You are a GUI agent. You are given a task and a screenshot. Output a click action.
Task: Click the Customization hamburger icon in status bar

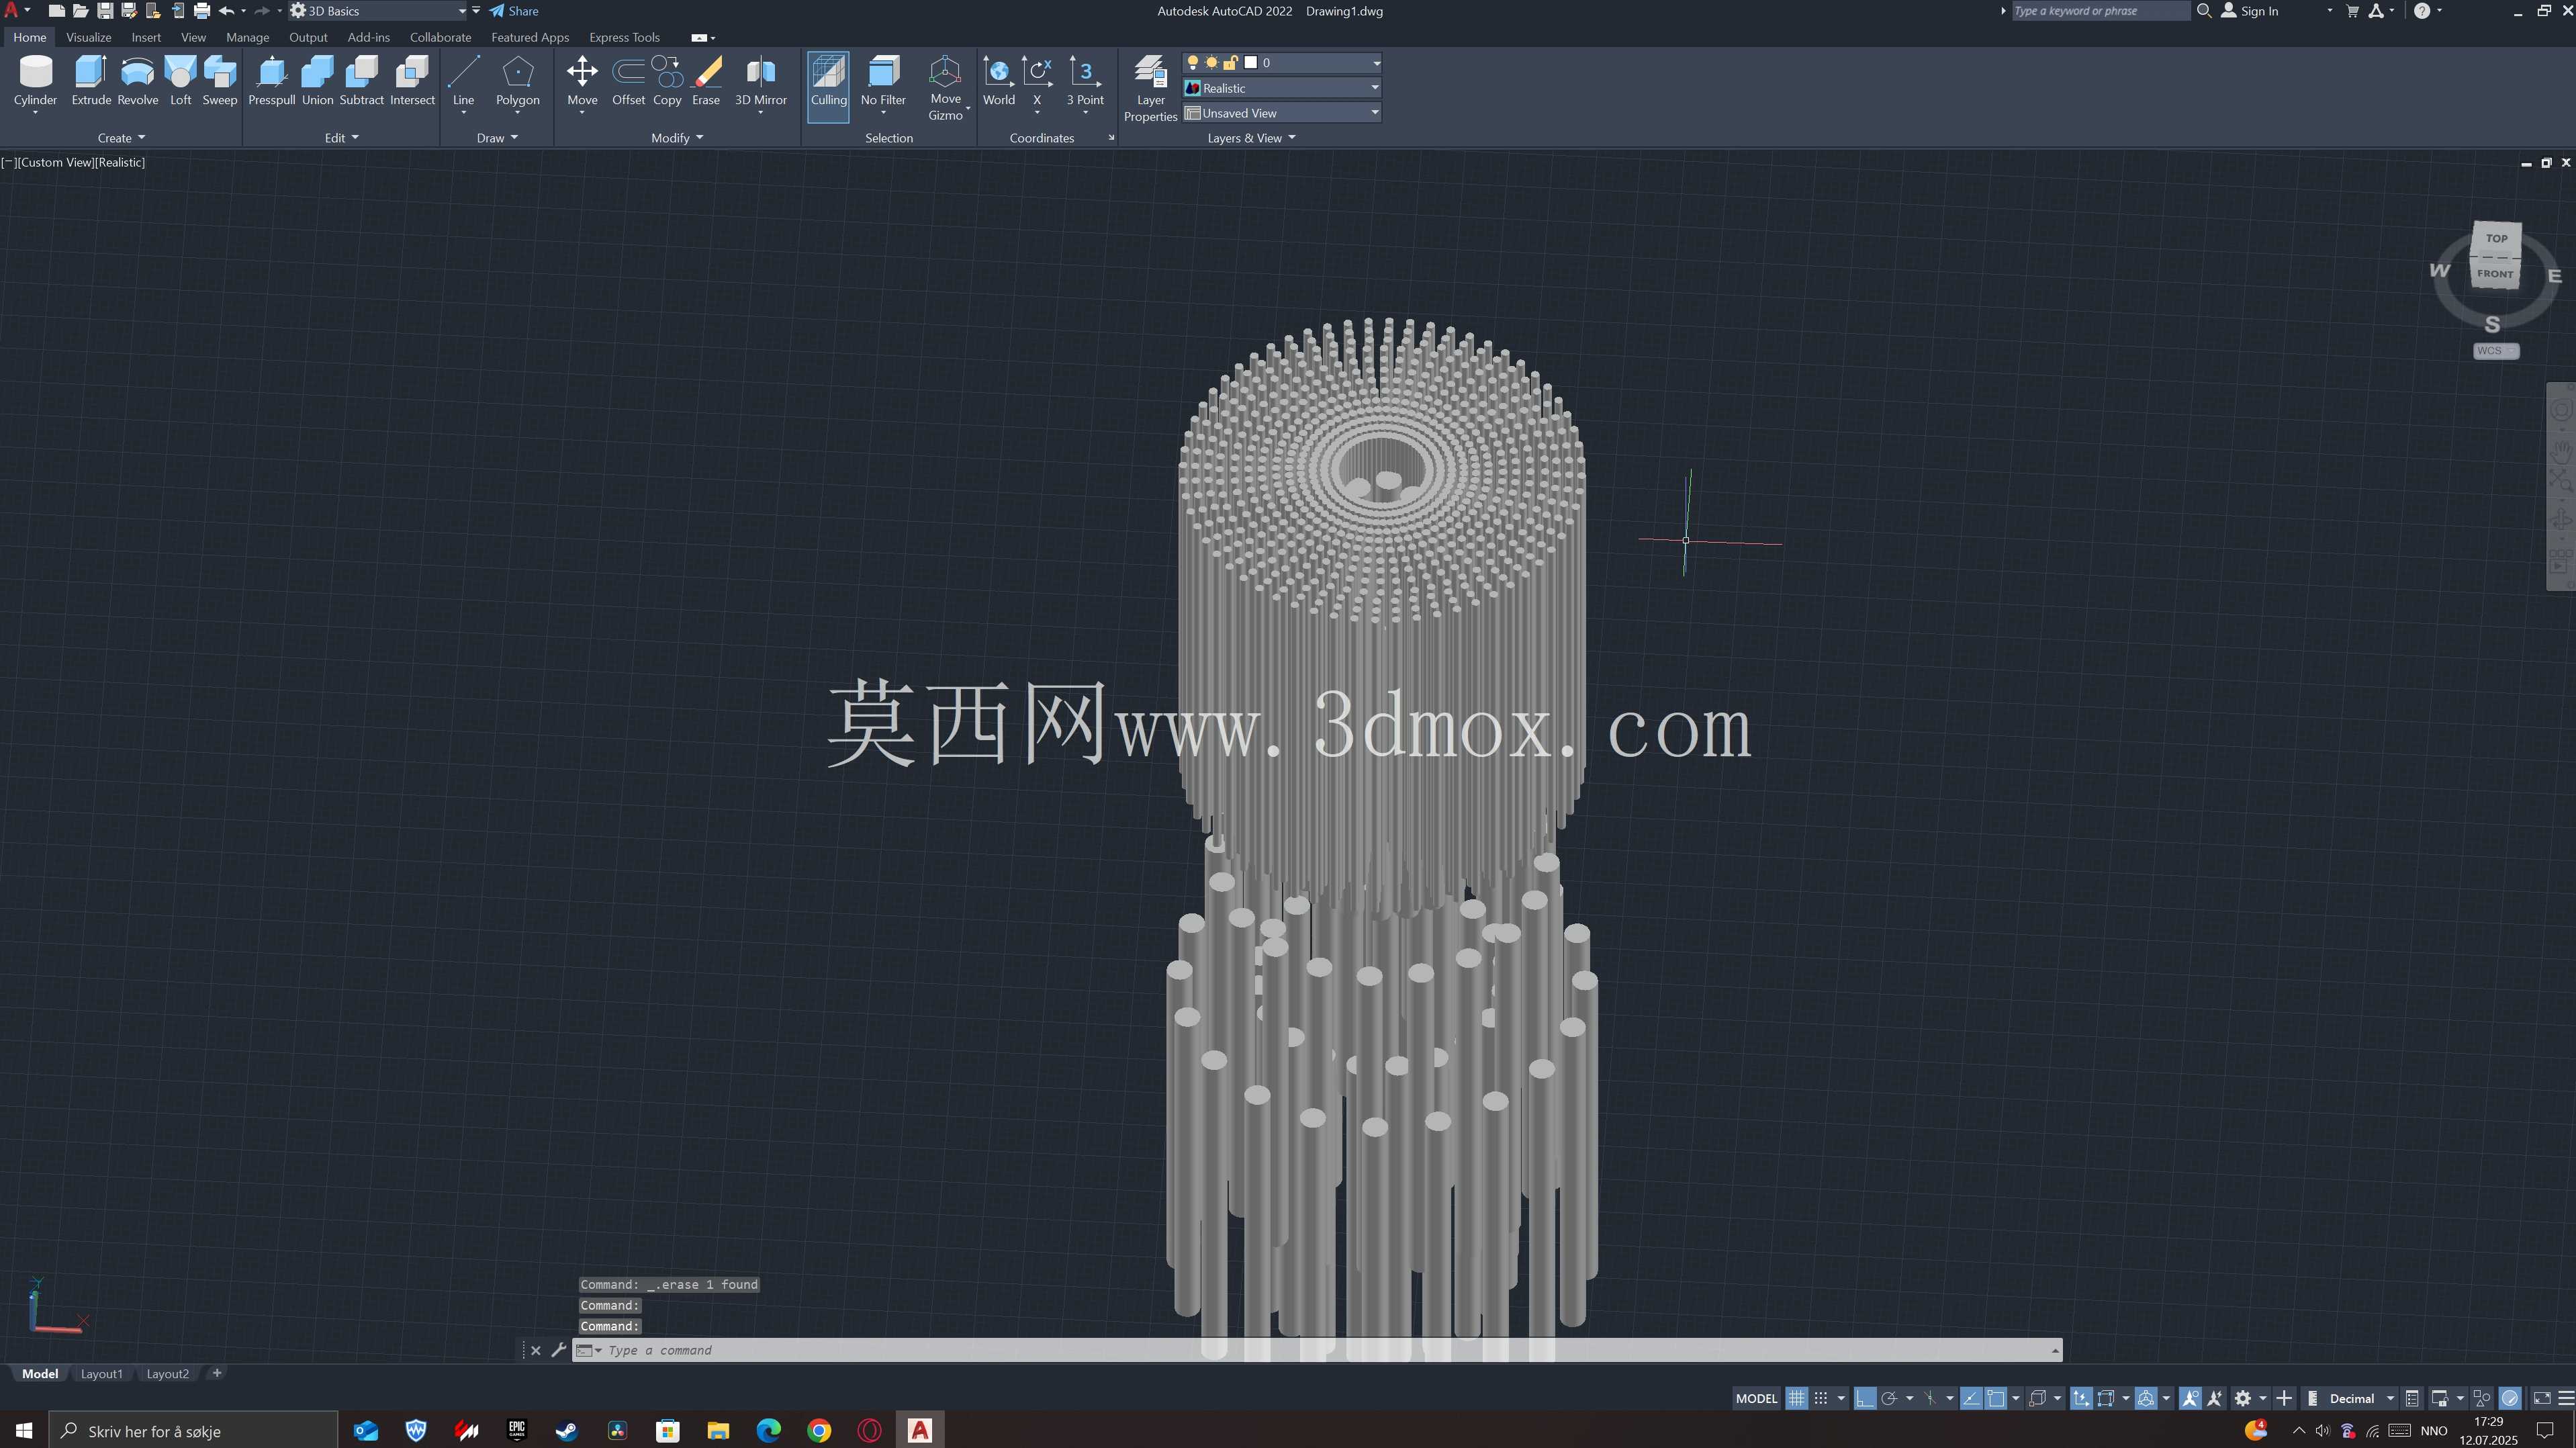point(2565,1398)
